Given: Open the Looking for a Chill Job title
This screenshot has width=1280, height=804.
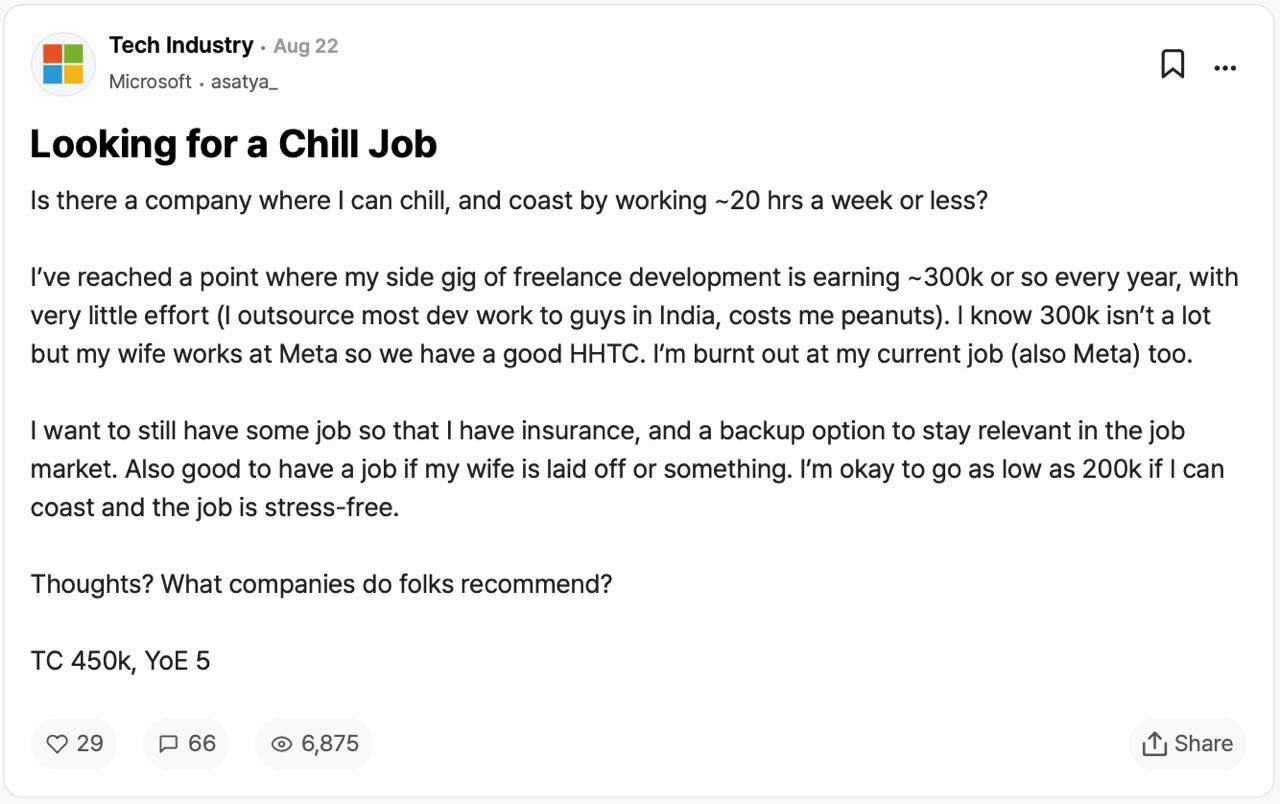Looking at the screenshot, I should coord(234,144).
